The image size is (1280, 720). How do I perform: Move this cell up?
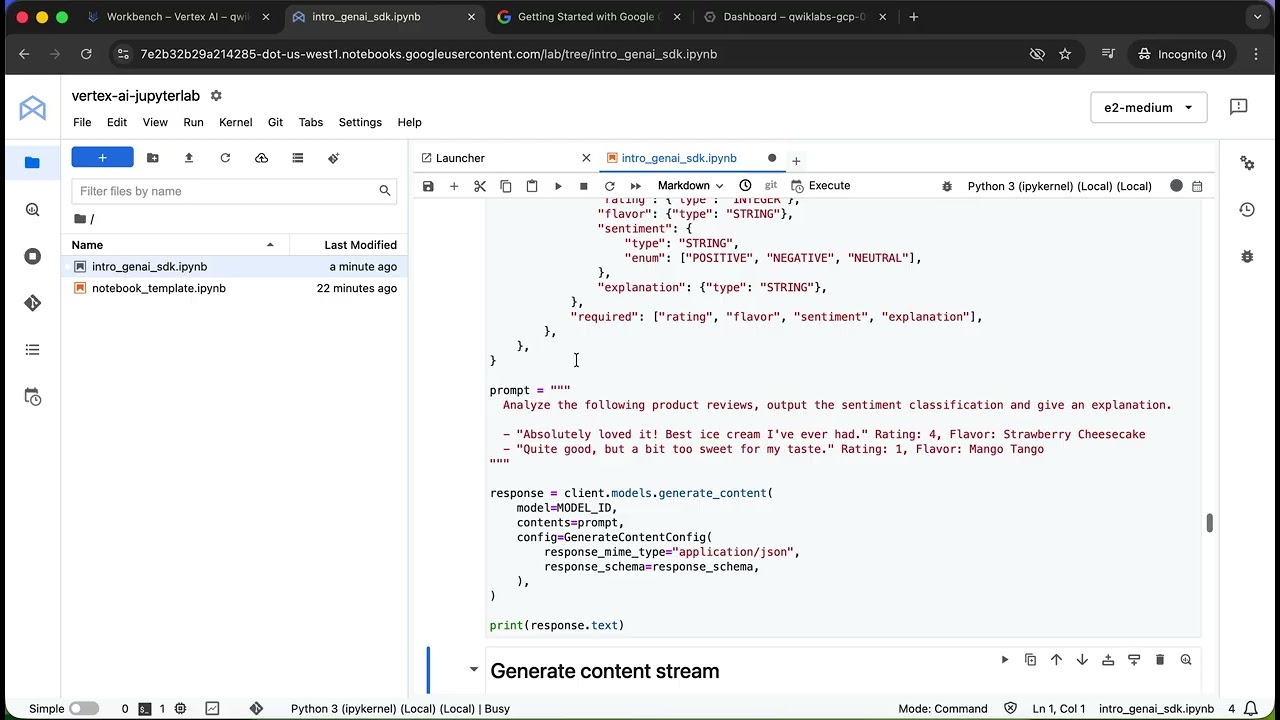coord(1056,660)
